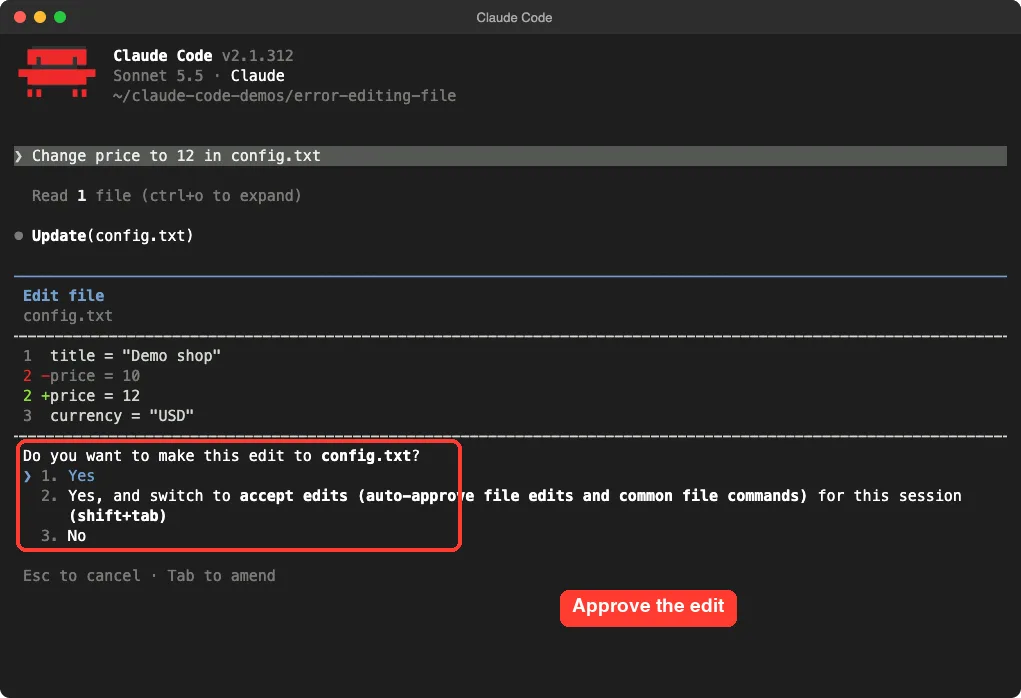
Task: Click diff line 'title = "Demo shop"'
Action: pyautogui.click(x=135, y=356)
